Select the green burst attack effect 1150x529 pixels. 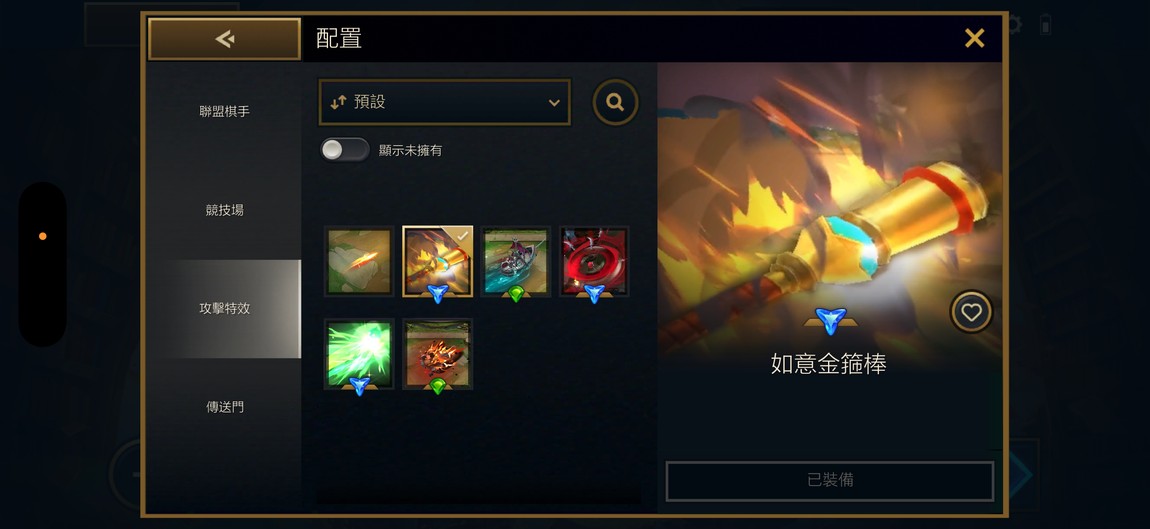click(359, 354)
